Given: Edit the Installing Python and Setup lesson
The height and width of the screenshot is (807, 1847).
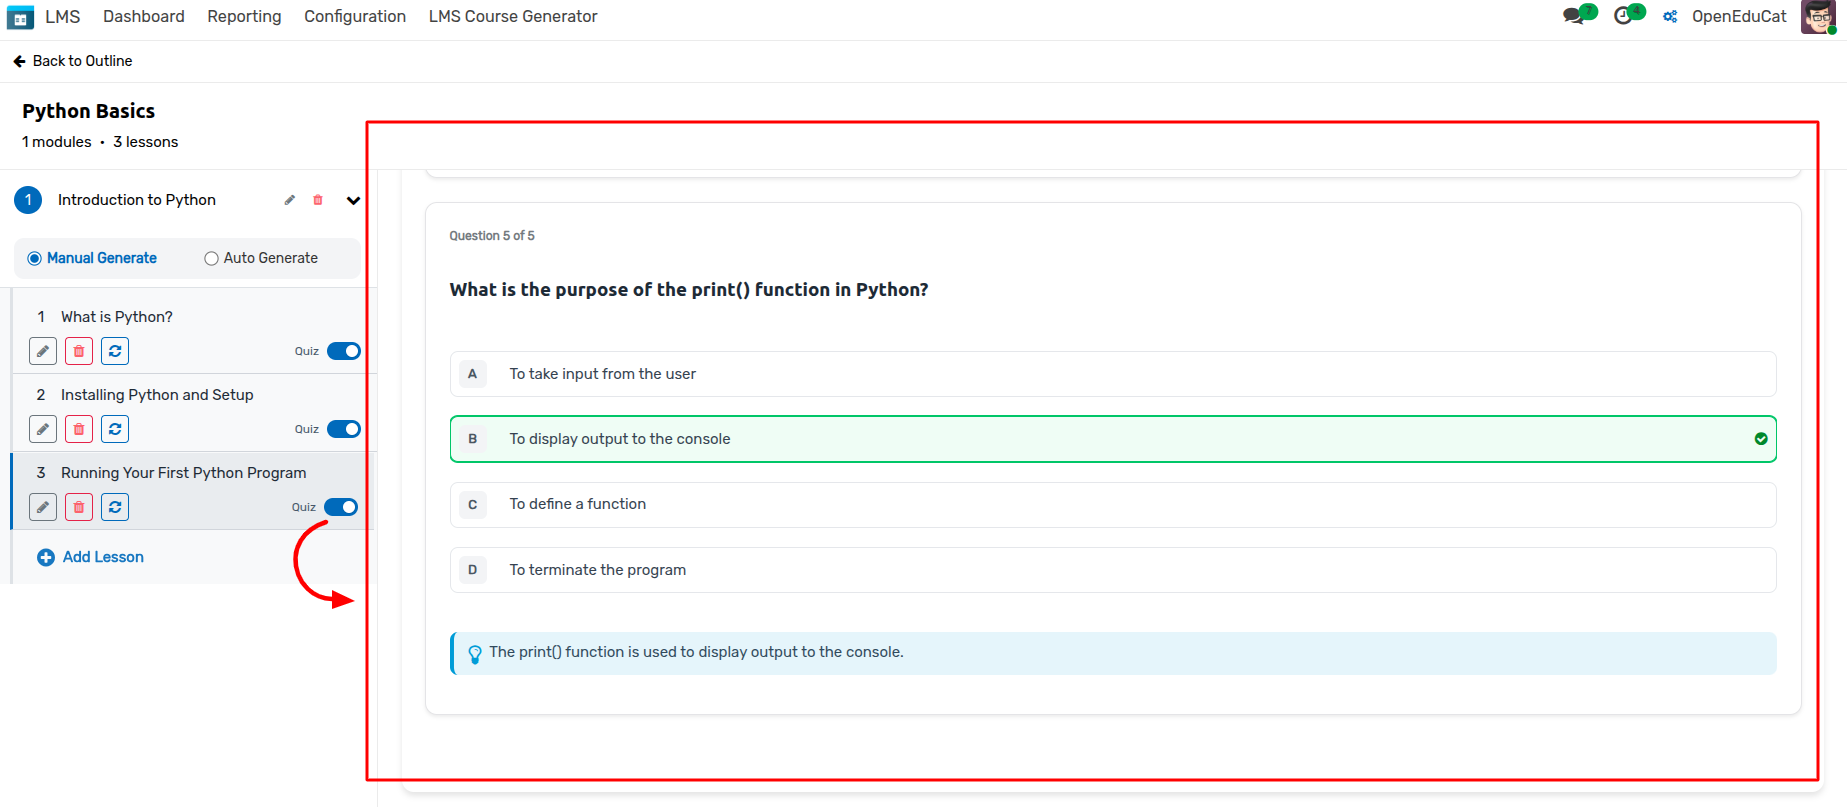Looking at the screenshot, I should [x=43, y=429].
